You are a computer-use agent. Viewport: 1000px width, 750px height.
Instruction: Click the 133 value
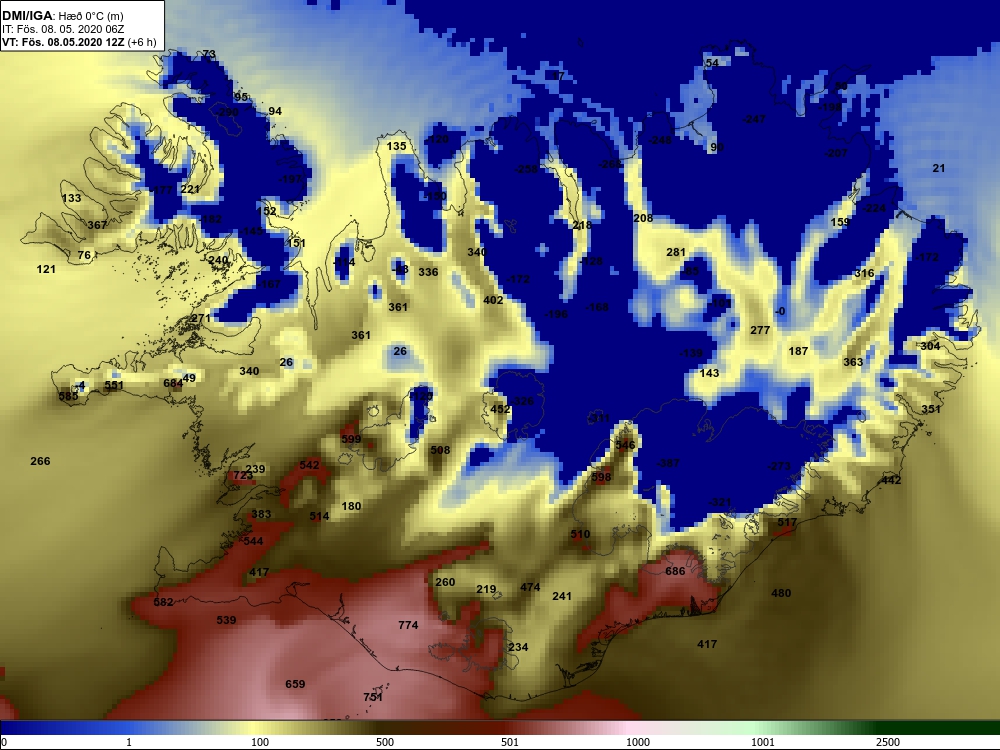pos(71,198)
